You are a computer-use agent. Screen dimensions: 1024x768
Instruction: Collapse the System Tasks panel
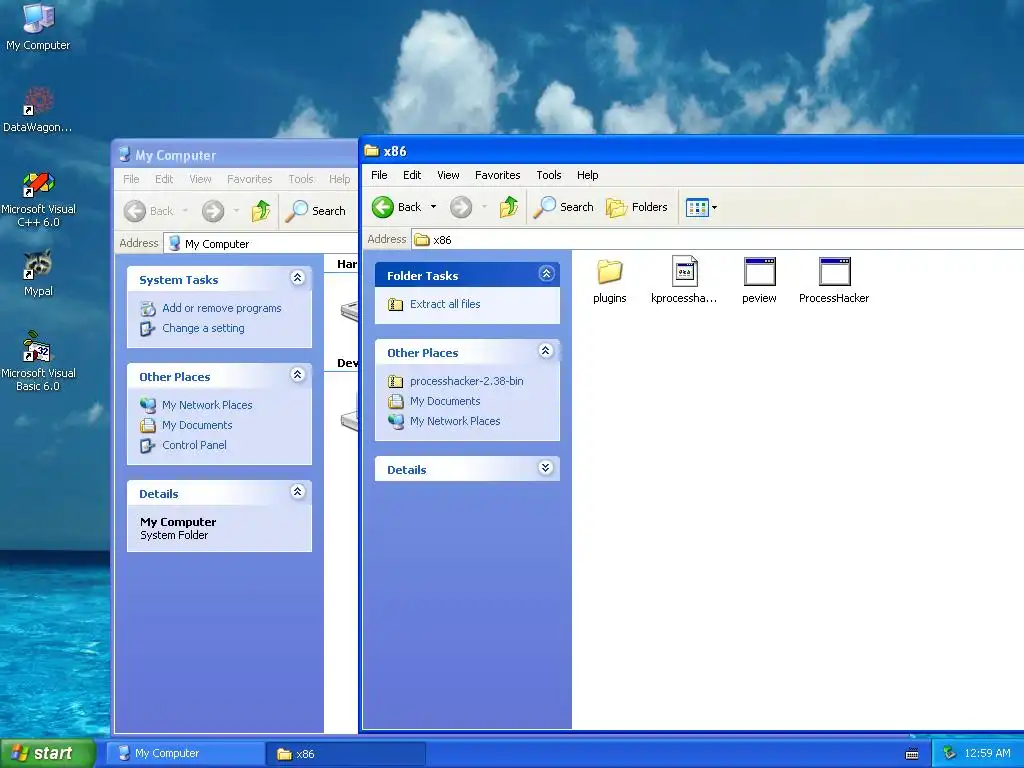pyautogui.click(x=298, y=278)
